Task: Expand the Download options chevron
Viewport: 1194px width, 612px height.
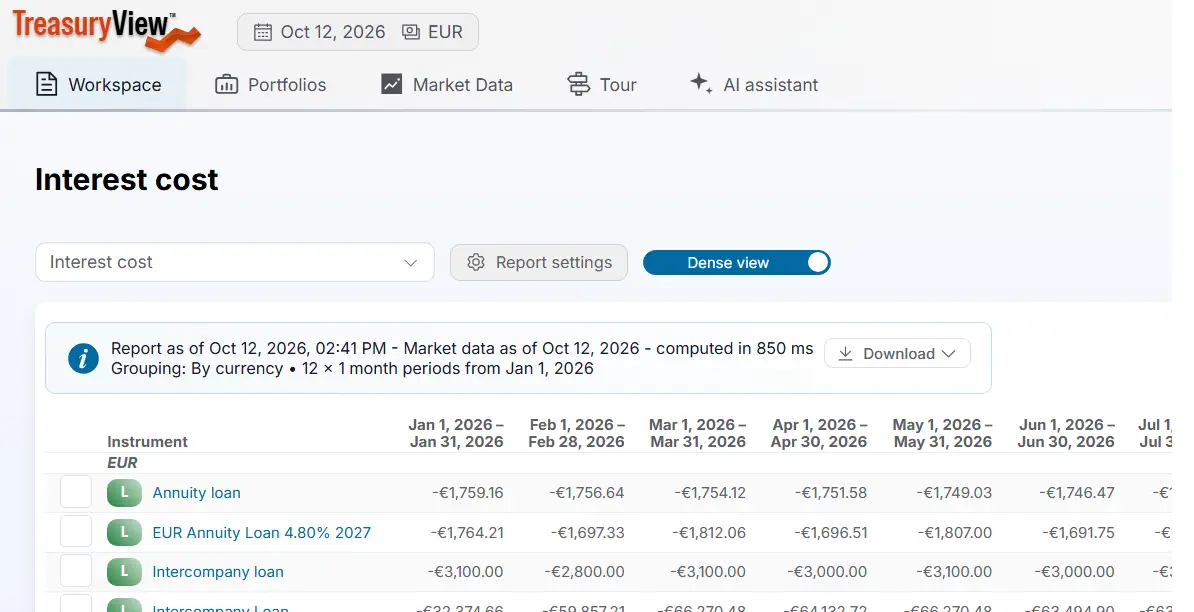Action: pyautogui.click(x=949, y=354)
